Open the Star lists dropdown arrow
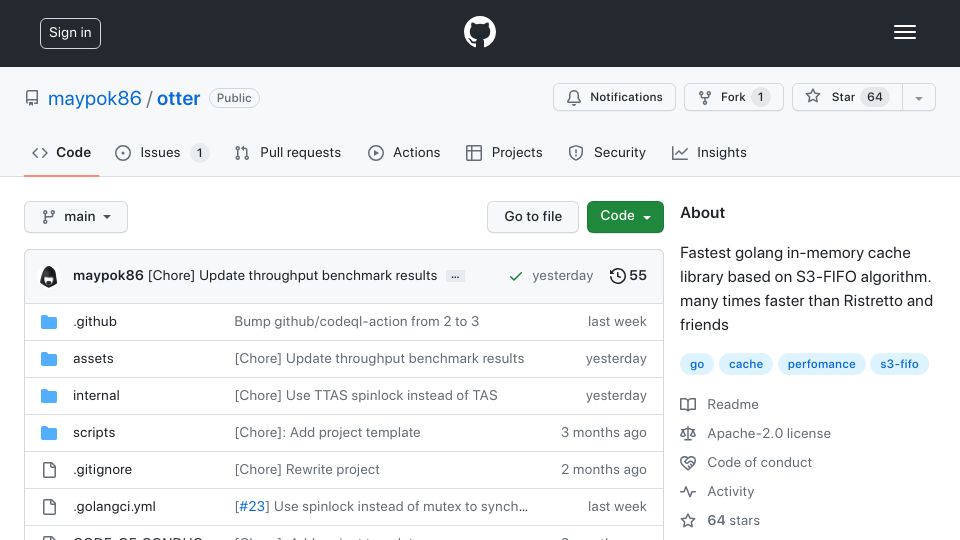The width and height of the screenshot is (960, 540). [x=918, y=97]
